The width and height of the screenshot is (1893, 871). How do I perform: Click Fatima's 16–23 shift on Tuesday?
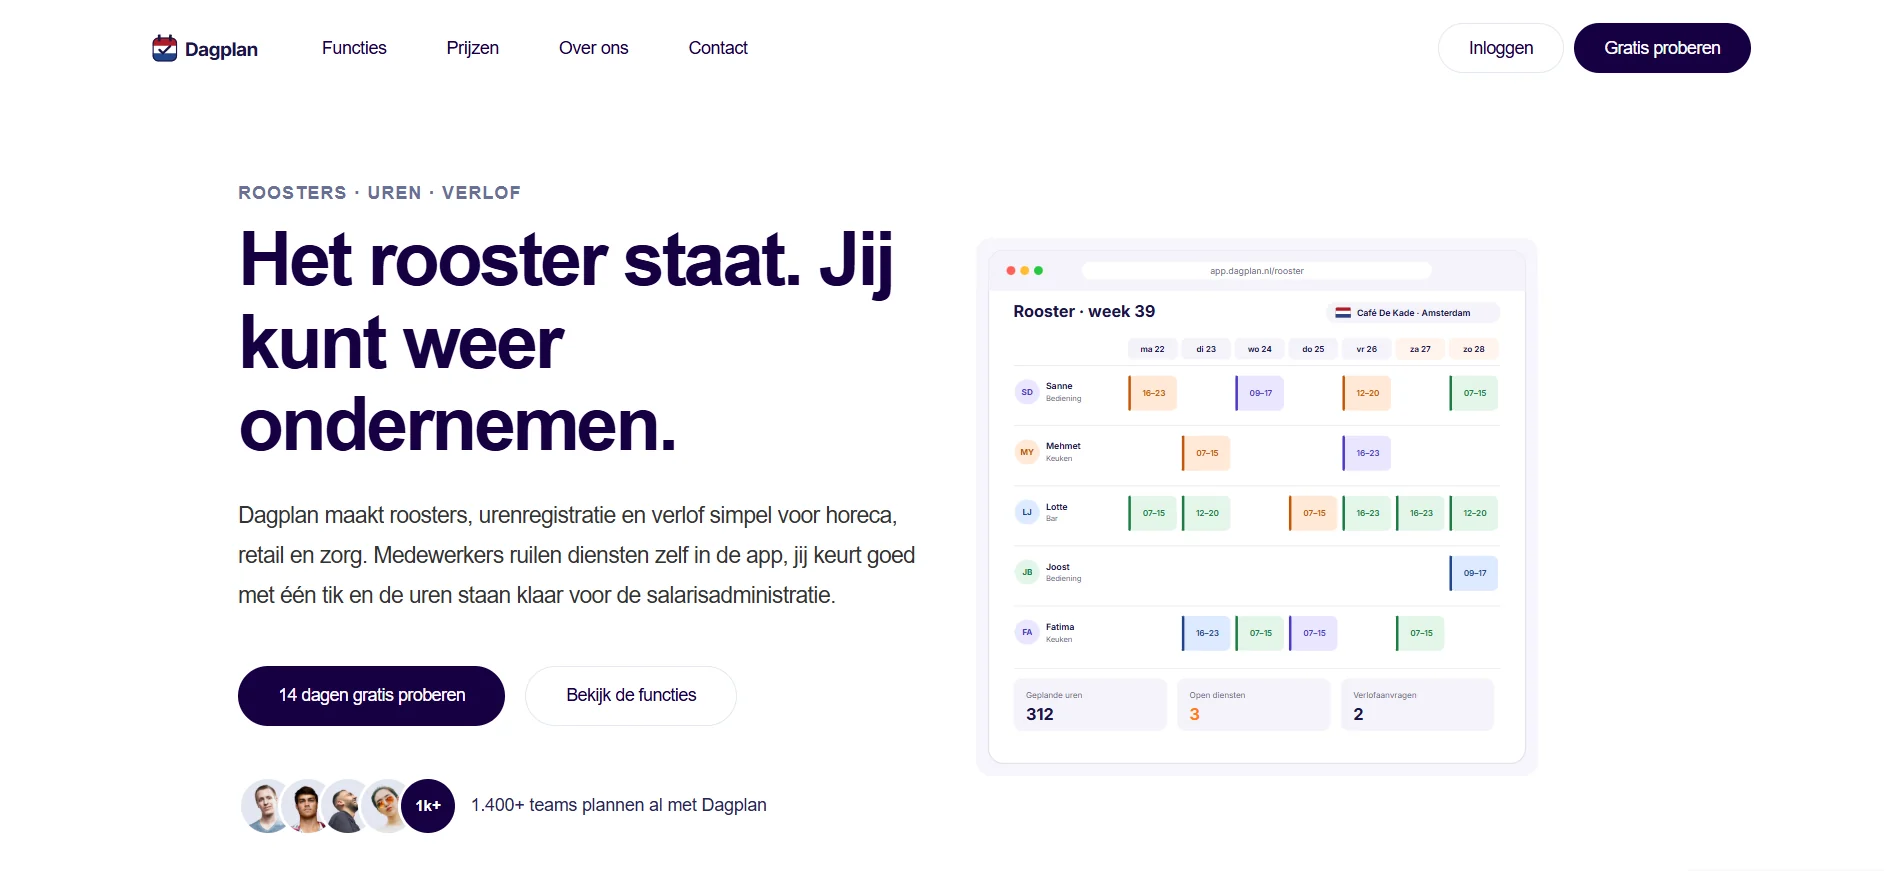1206,633
